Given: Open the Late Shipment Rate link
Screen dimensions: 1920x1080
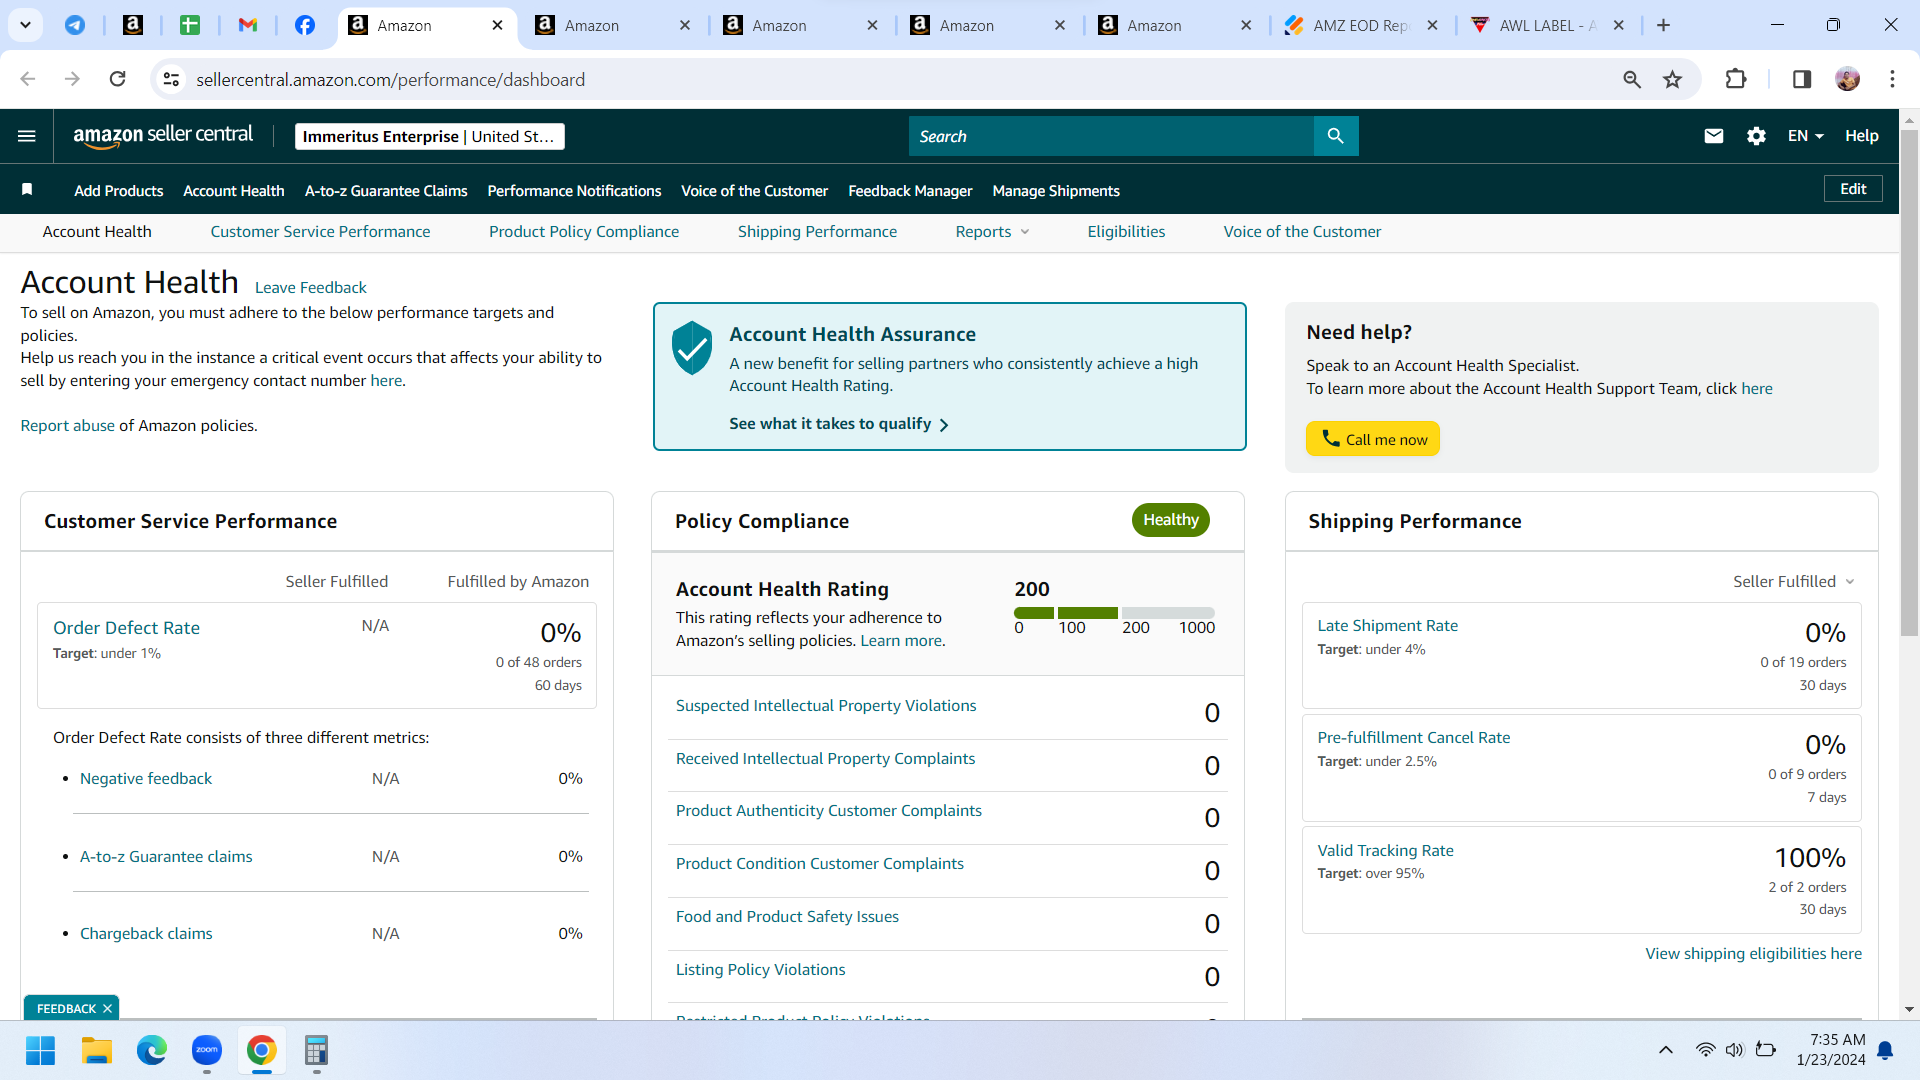Looking at the screenshot, I should pos(1387,626).
